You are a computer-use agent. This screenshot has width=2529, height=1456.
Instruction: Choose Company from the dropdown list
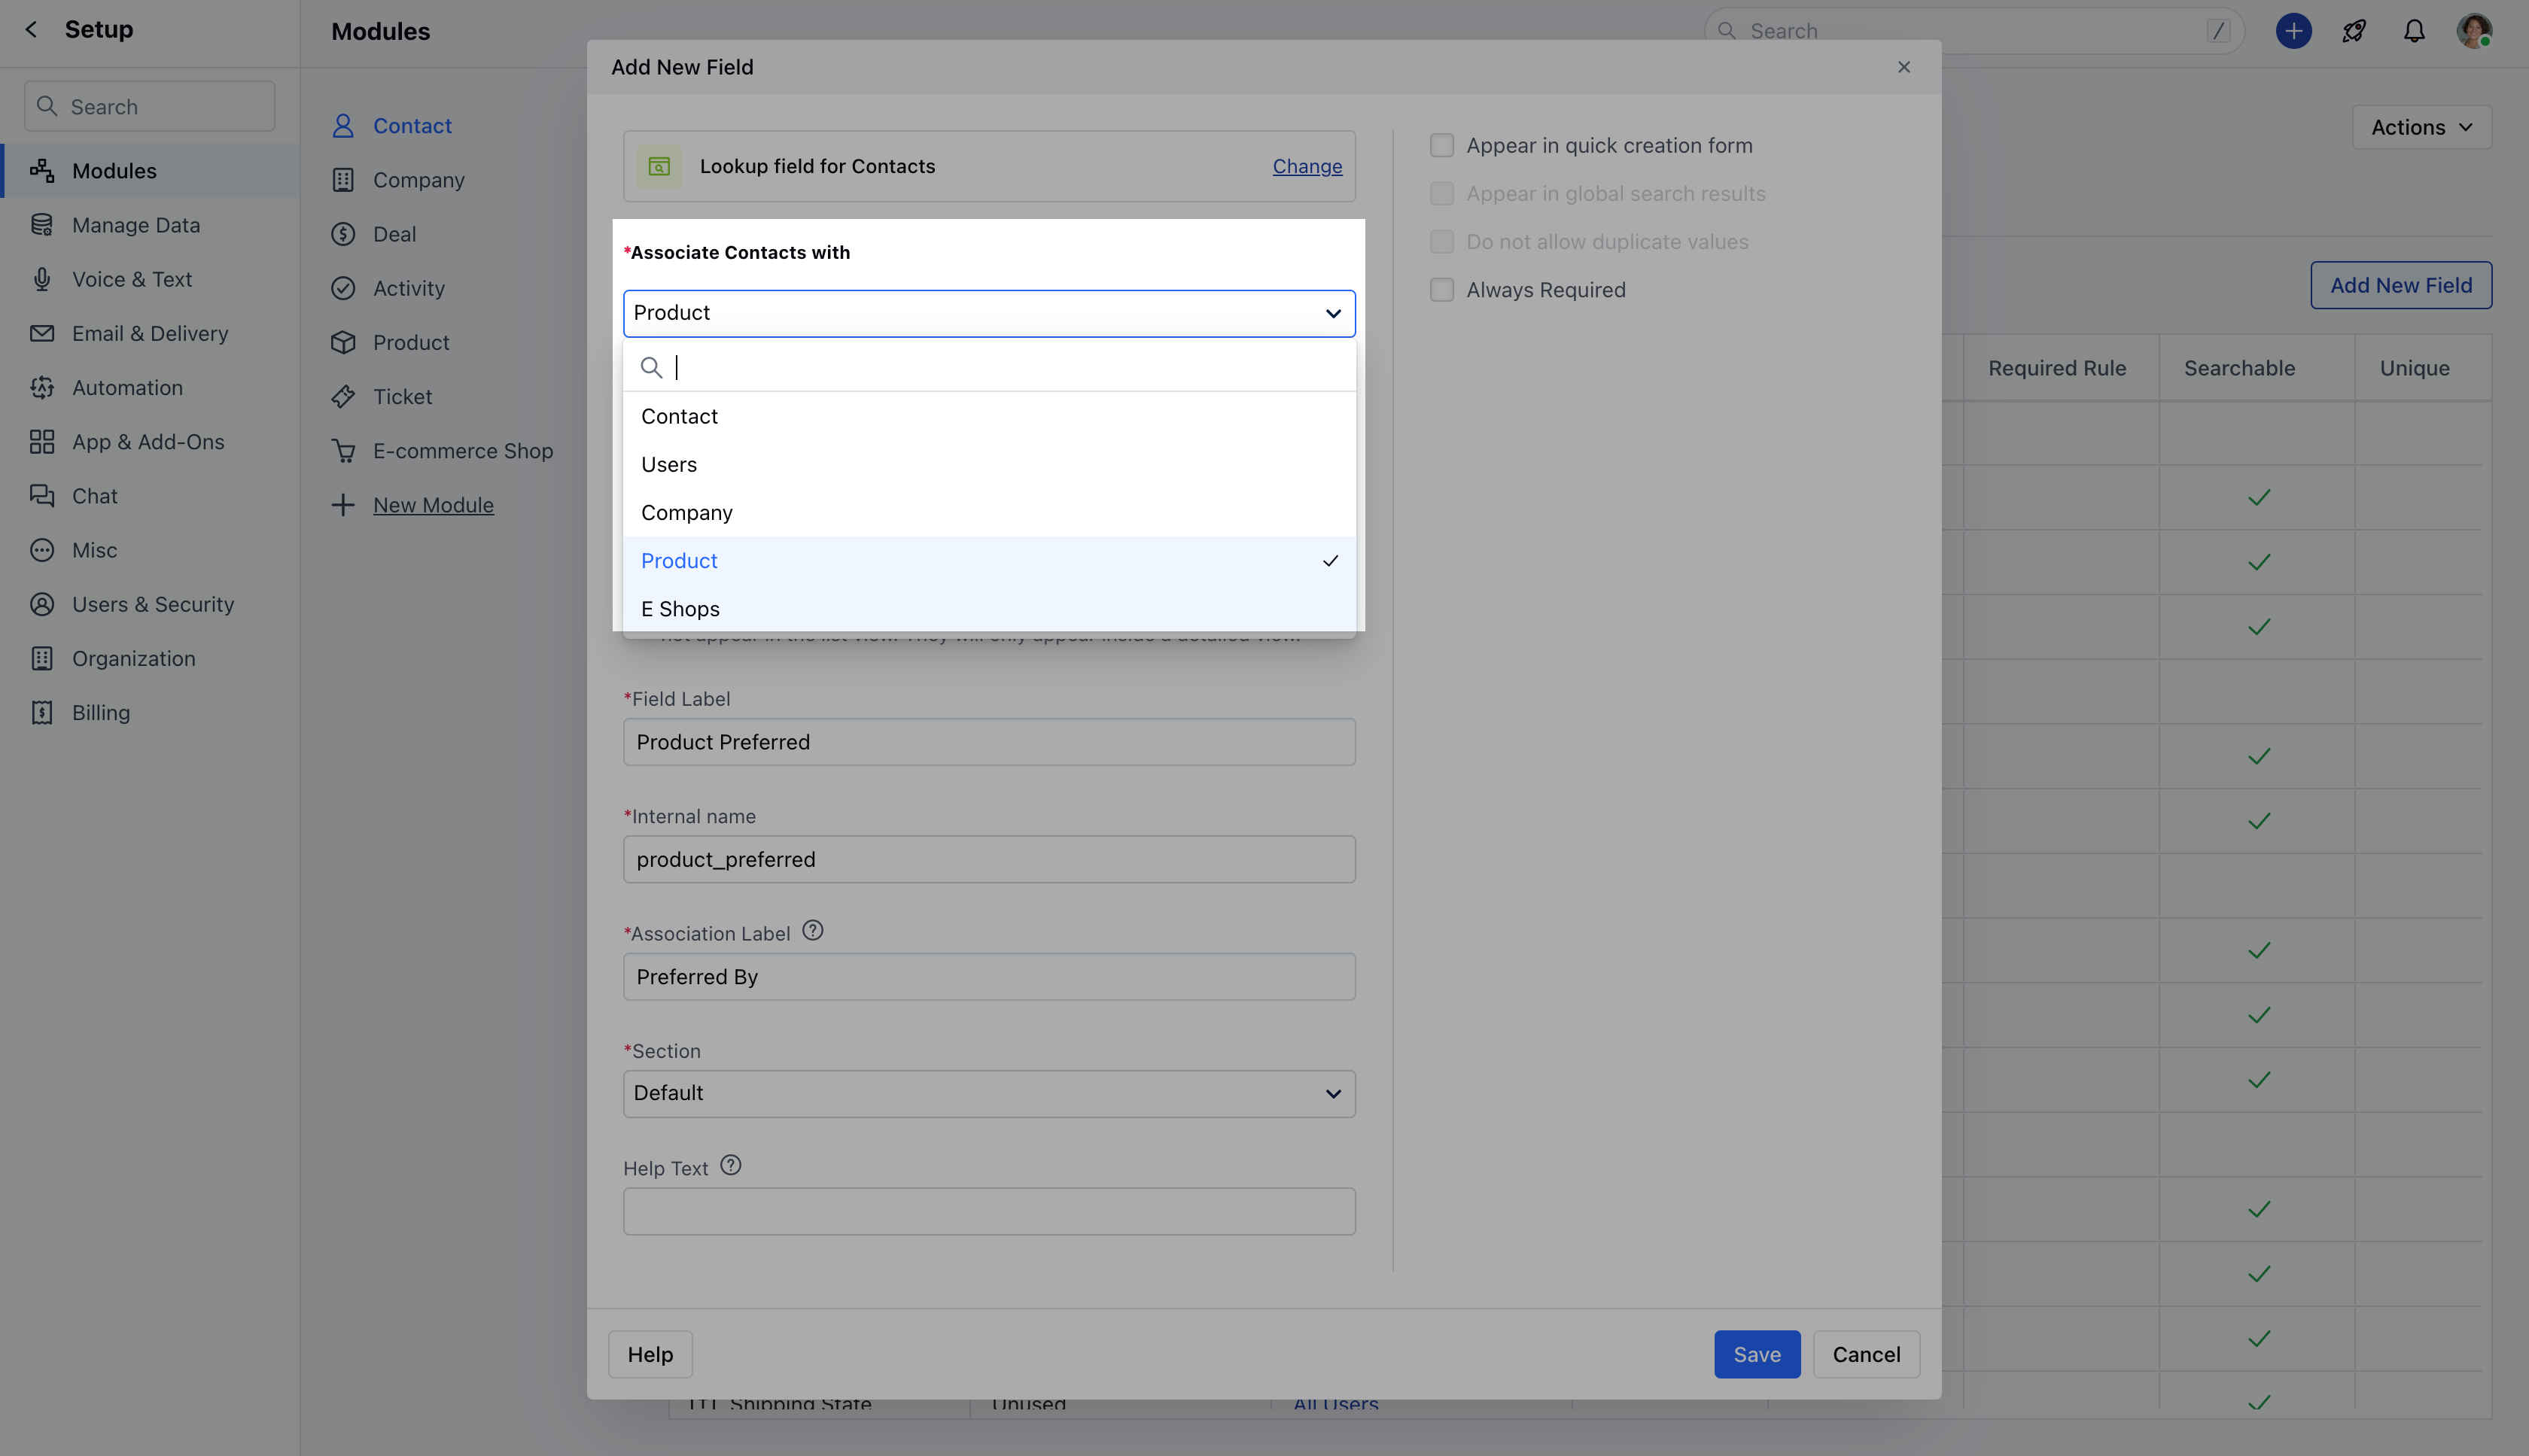[989, 512]
